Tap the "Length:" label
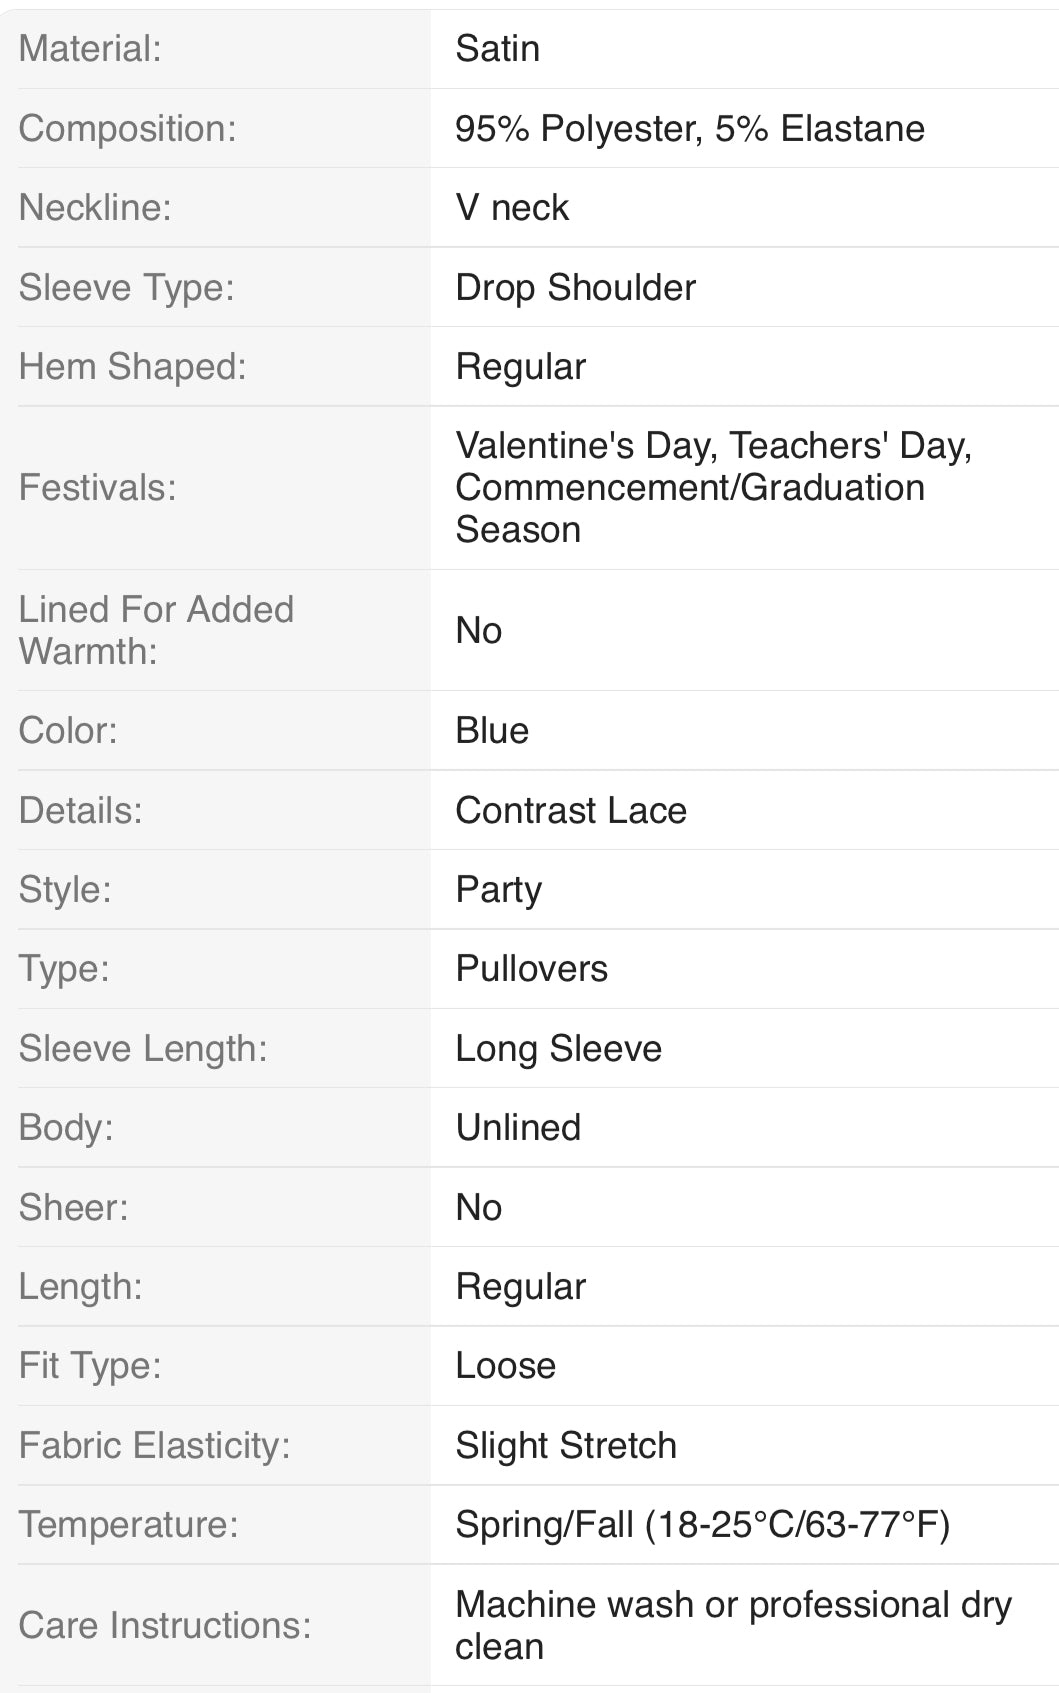The width and height of the screenshot is (1059, 1693). point(80,1287)
